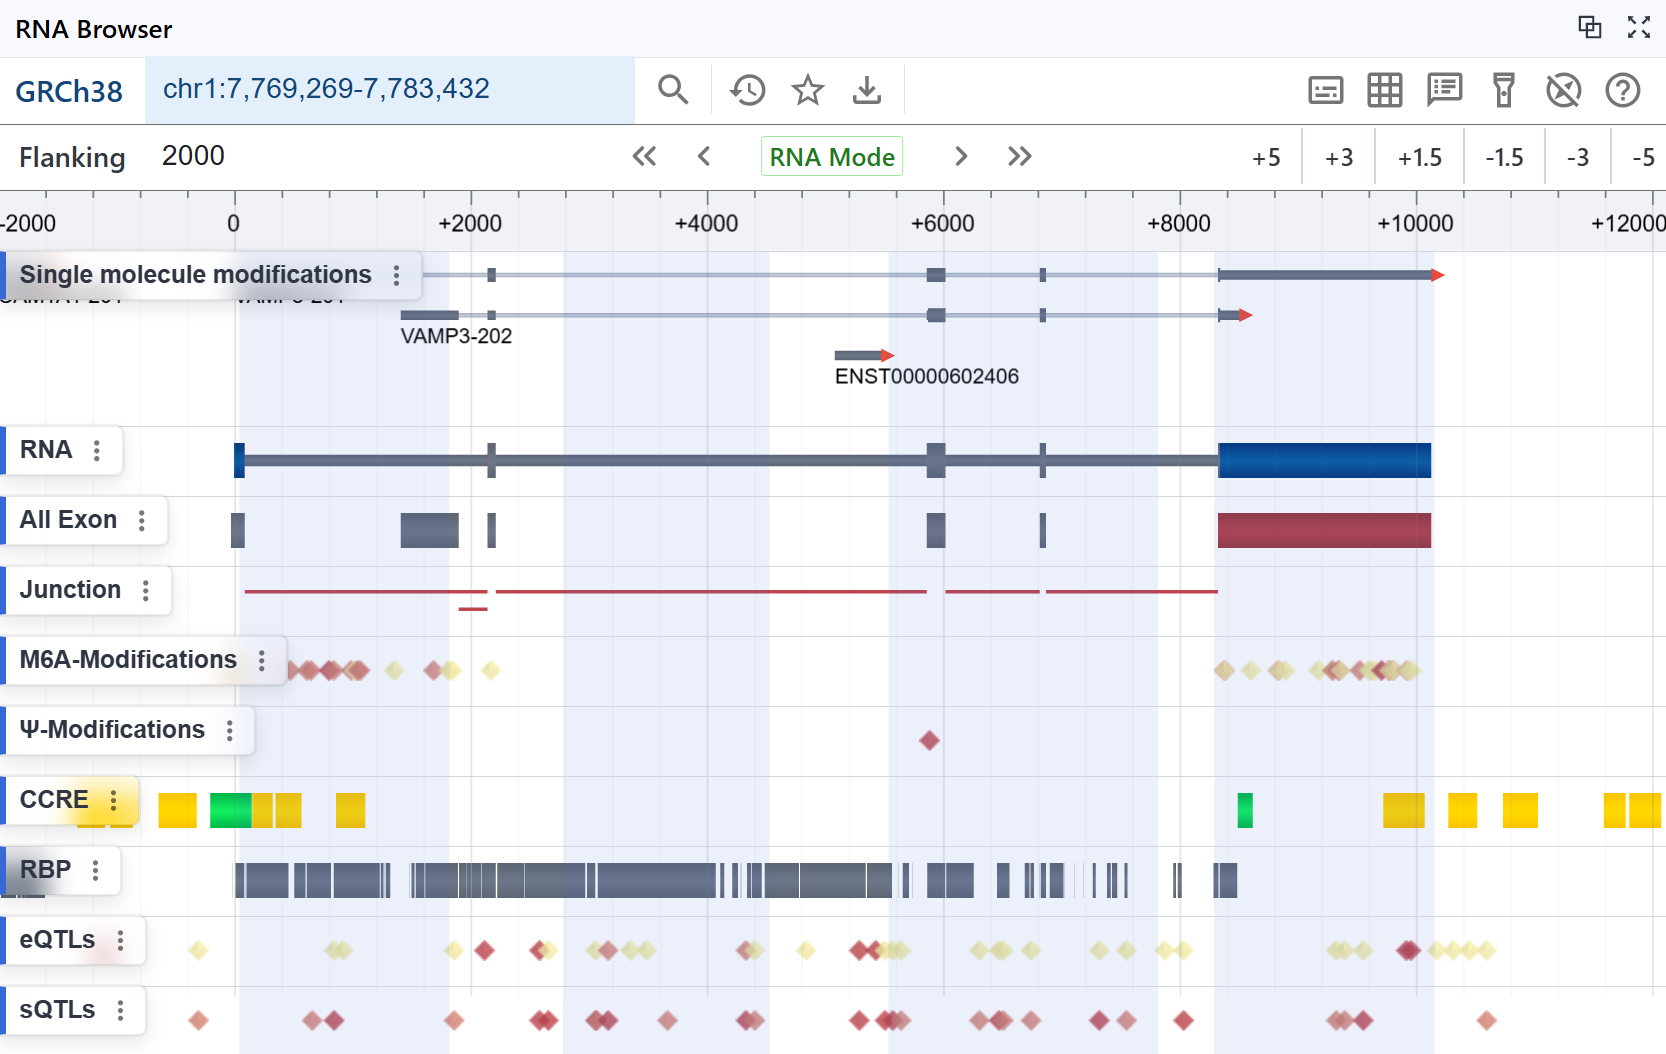Select the Junction track label
Viewport: 1666px width, 1054px height.
[70, 590]
